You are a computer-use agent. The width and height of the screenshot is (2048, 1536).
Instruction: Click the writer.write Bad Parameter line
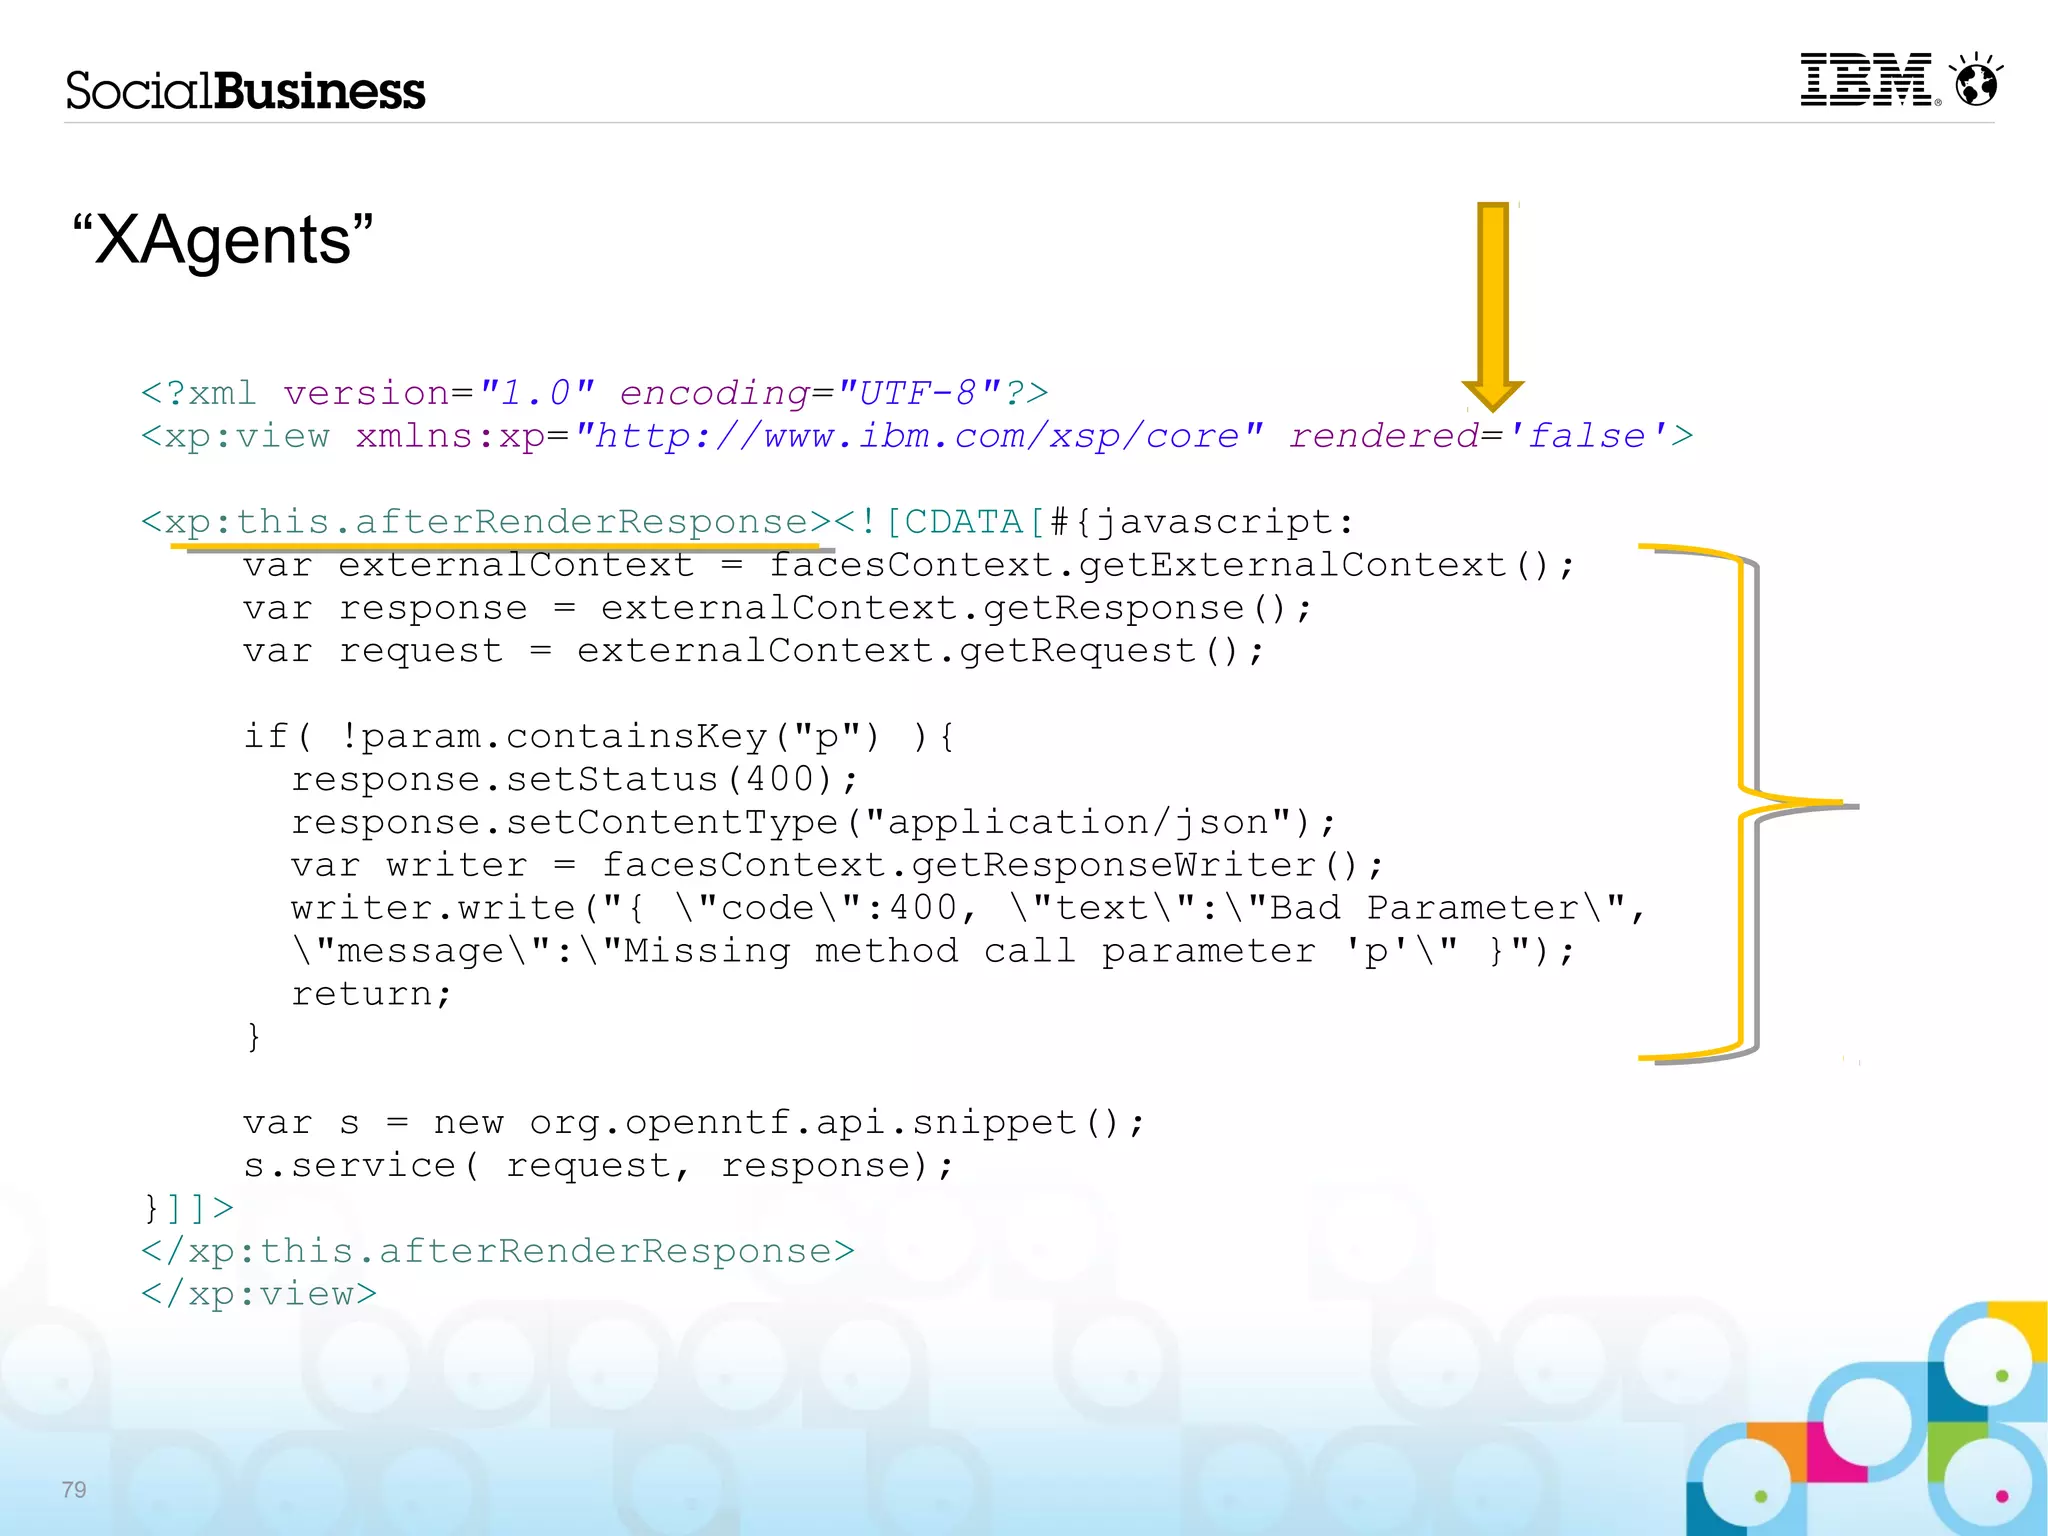pyautogui.click(x=968, y=909)
